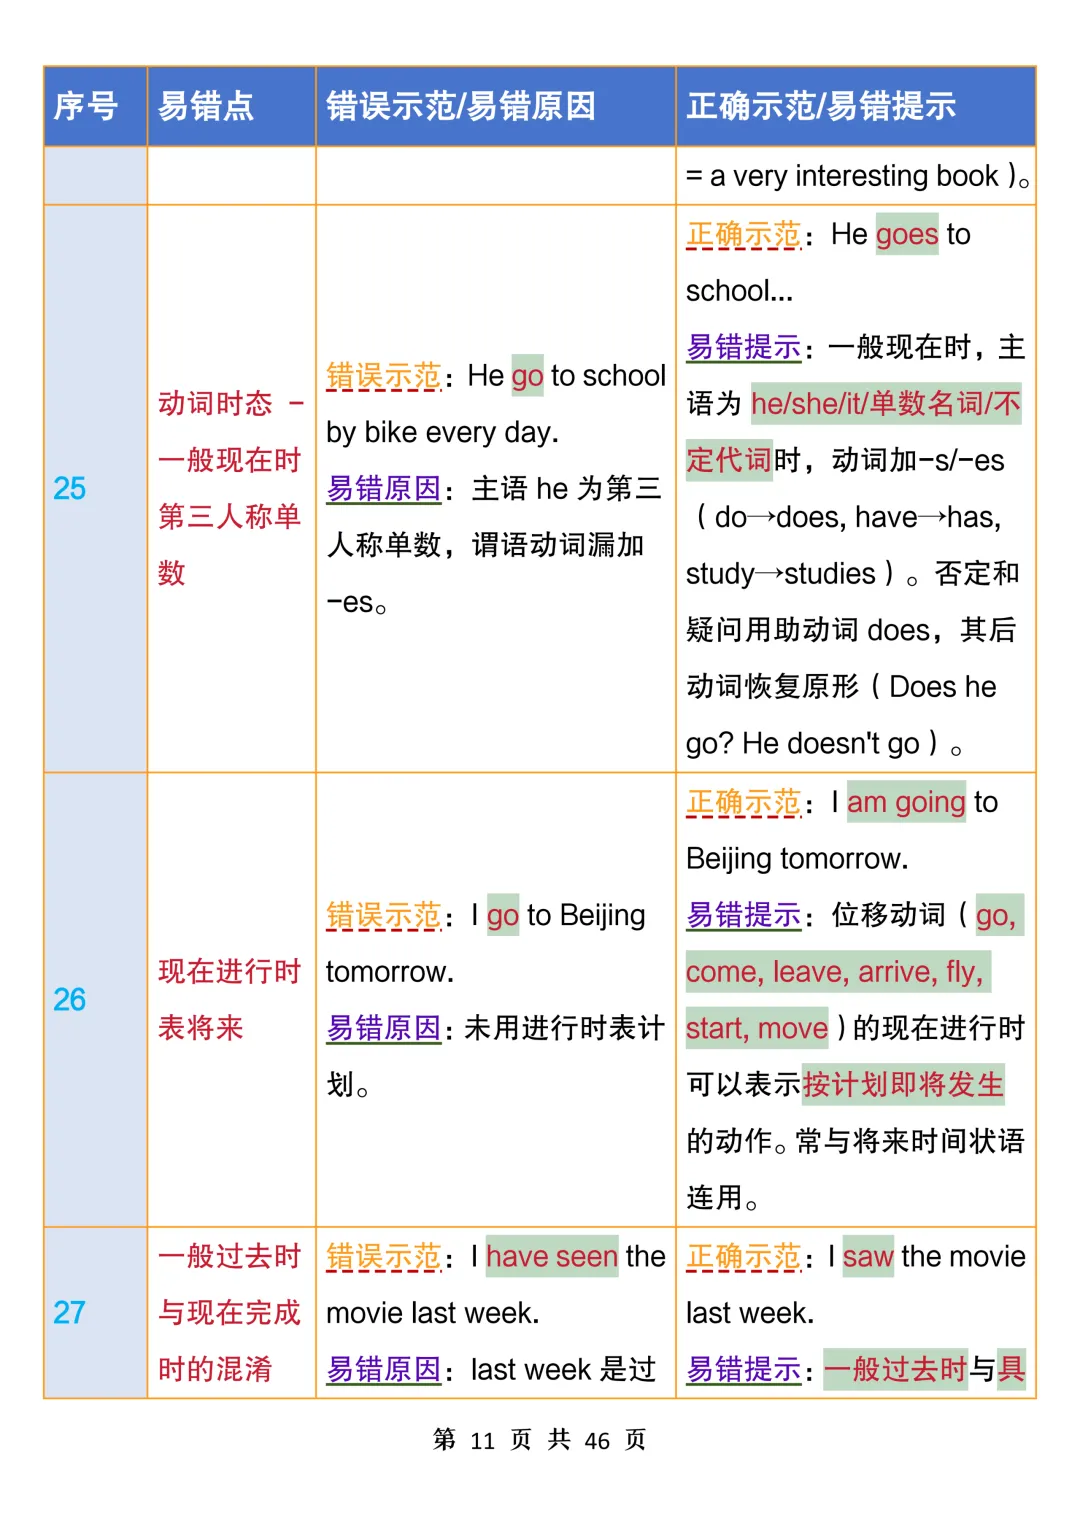
Task: Click highlighted 'go' in 'I go to Beijing'
Action: pyautogui.click(x=503, y=915)
